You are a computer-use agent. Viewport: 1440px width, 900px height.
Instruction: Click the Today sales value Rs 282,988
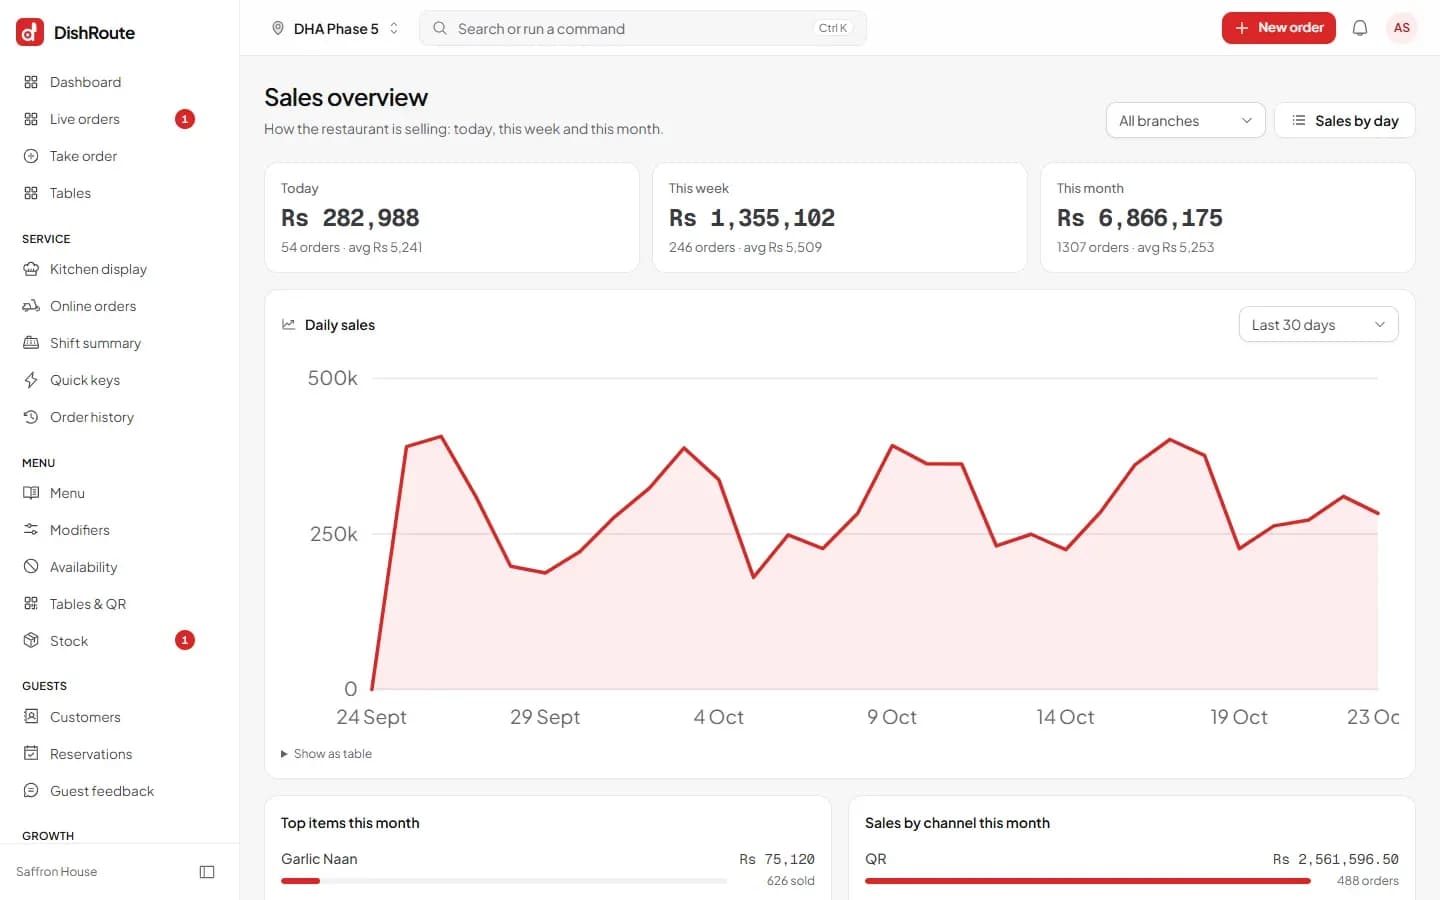[350, 218]
